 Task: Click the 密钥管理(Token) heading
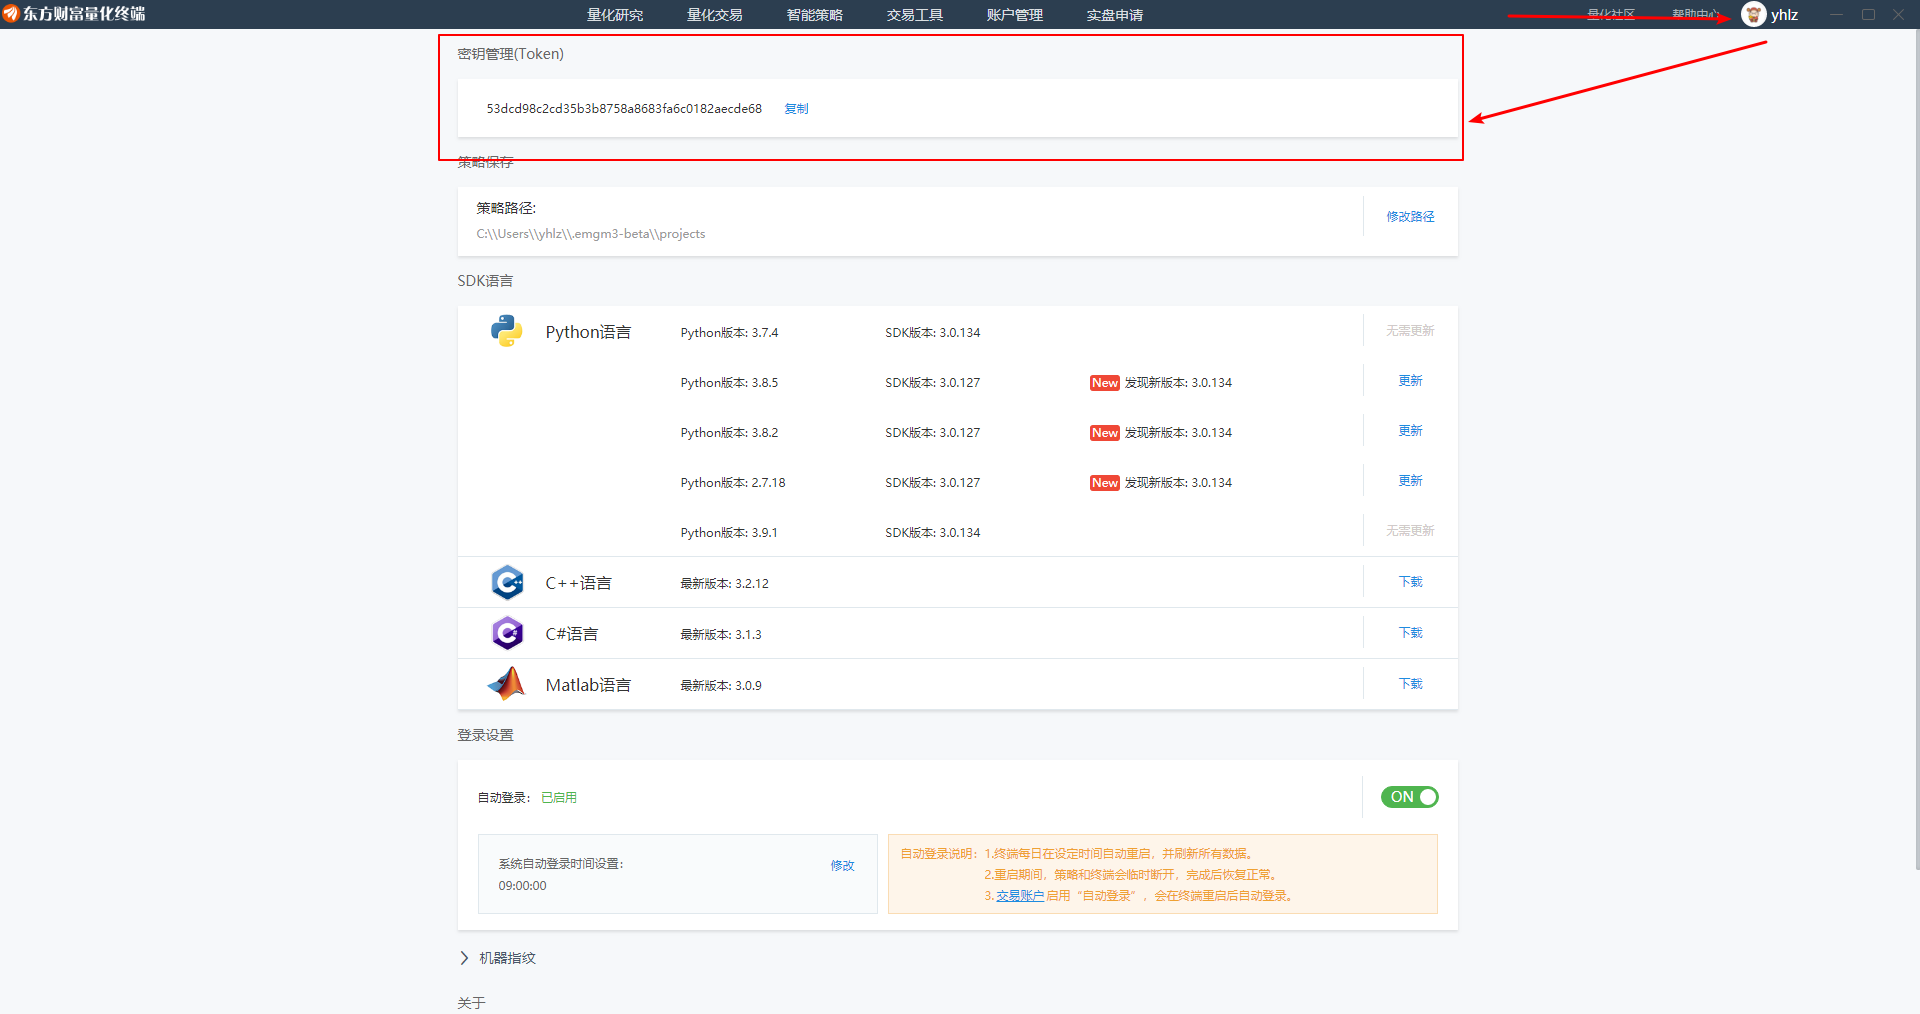pyautogui.click(x=510, y=54)
